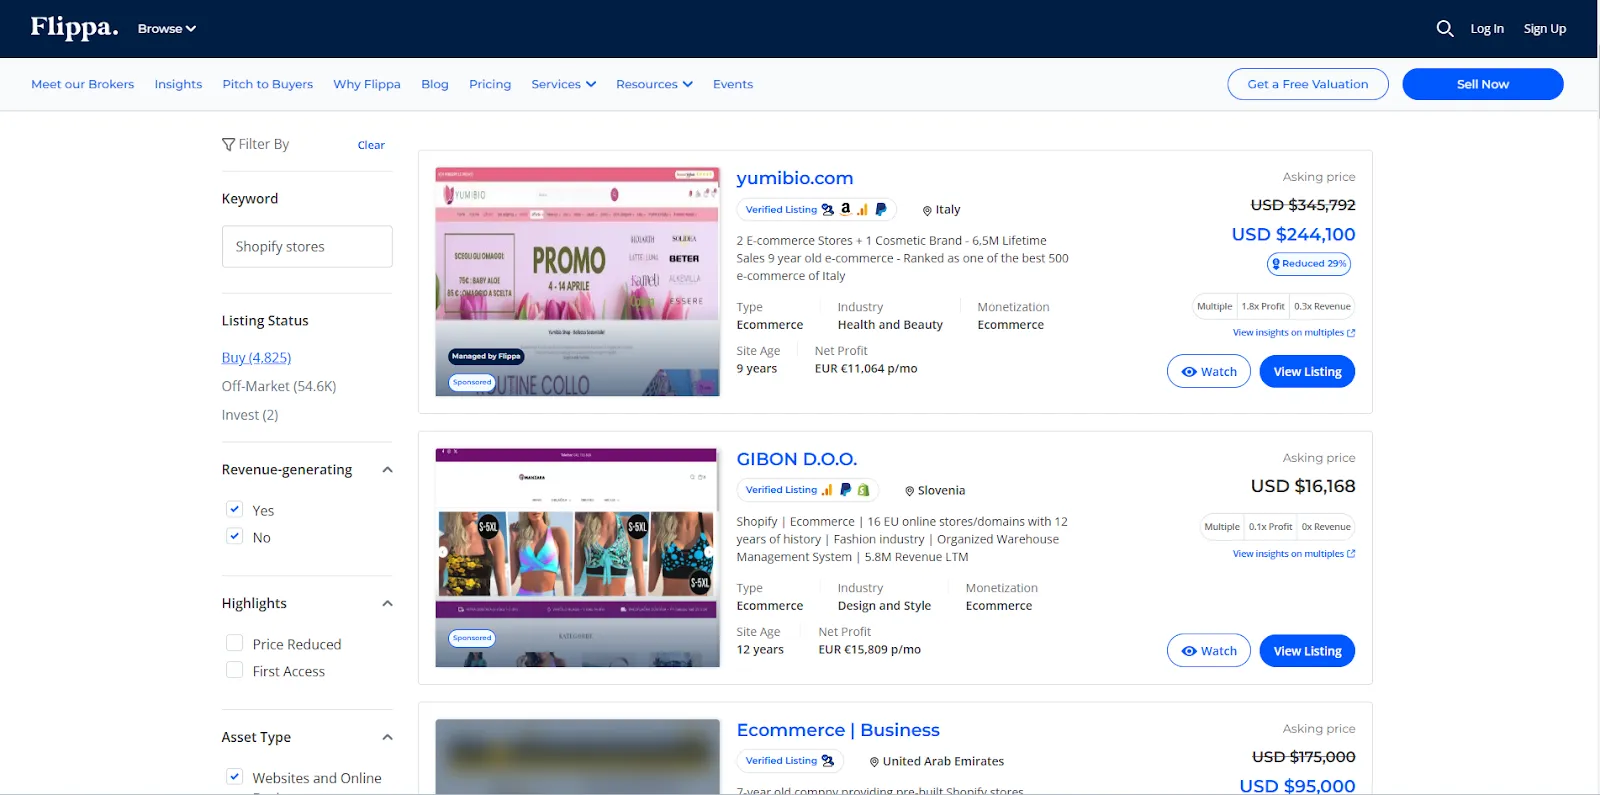Go to the Flippa logo homepage
Screen dimensions: 1600x795
(x=74, y=27)
